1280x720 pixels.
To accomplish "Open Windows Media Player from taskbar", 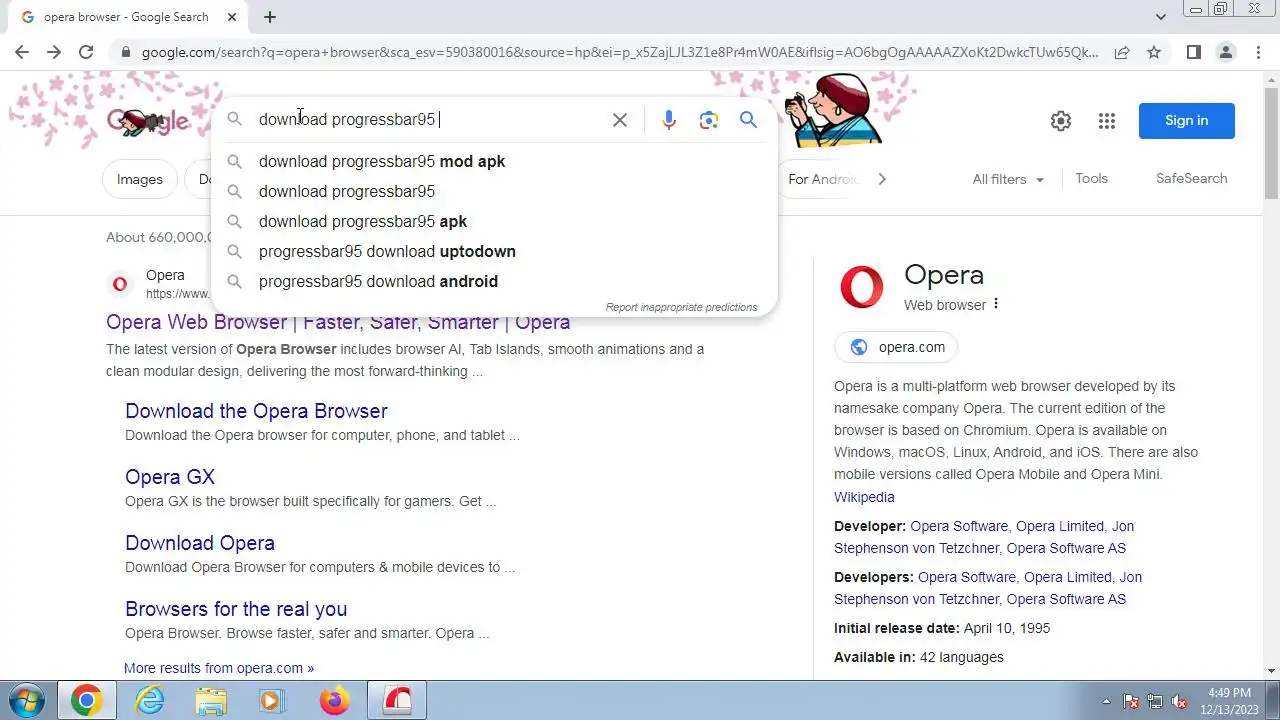I will (272, 700).
